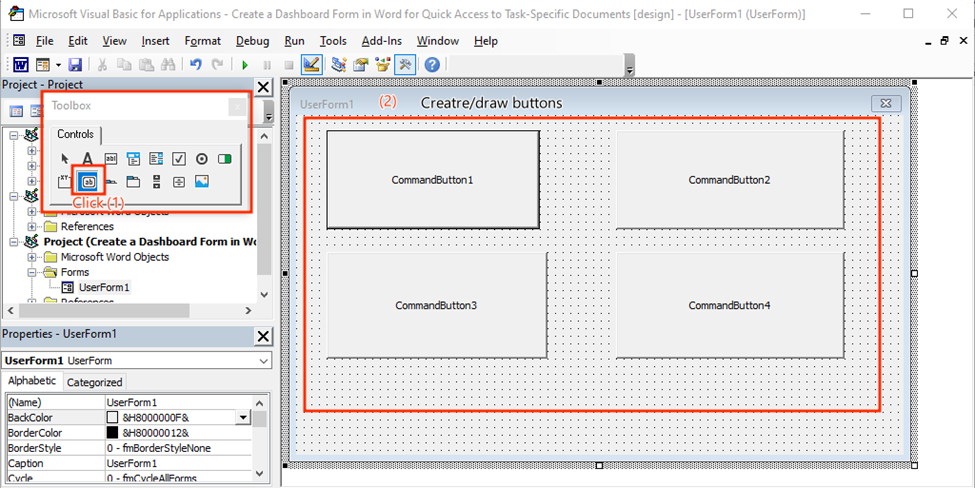This screenshot has width=975, height=488.
Task: Select the Image control in Toolbox
Action: point(201,182)
